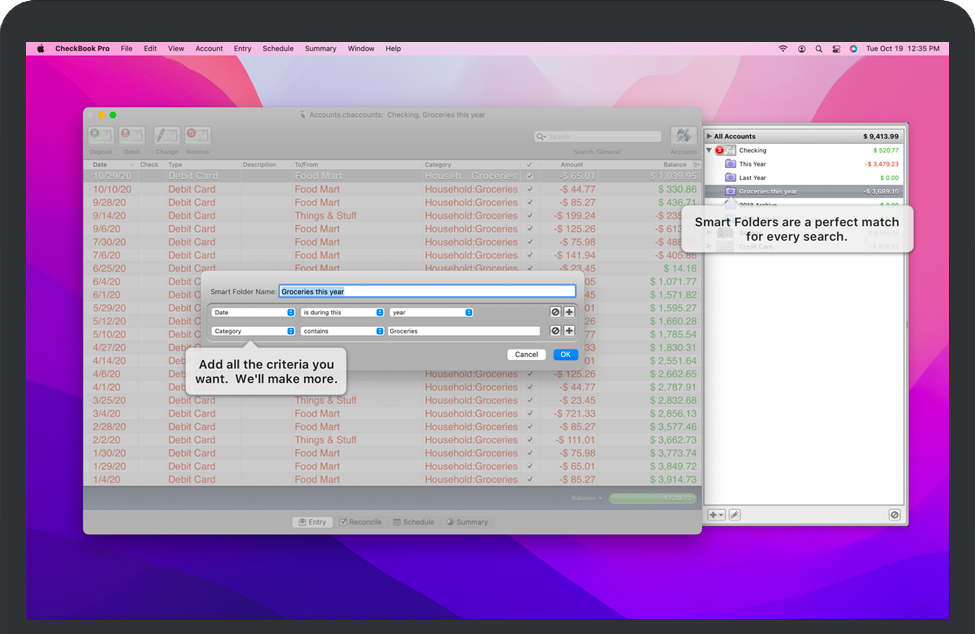The height and width of the screenshot is (634, 975).
Task: Add criteria after the Category row
Action: pyautogui.click(x=569, y=331)
